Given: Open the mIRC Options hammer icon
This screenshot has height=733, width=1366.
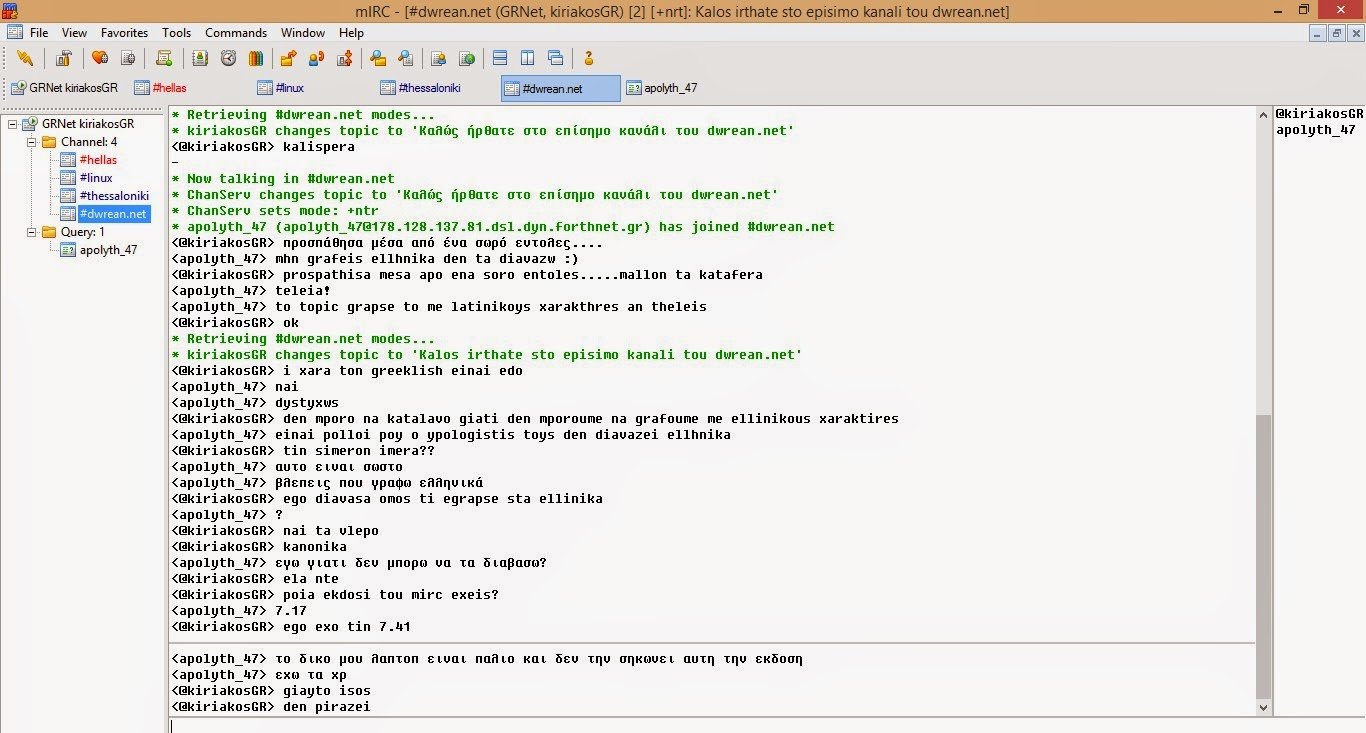Looking at the screenshot, I should point(65,58).
